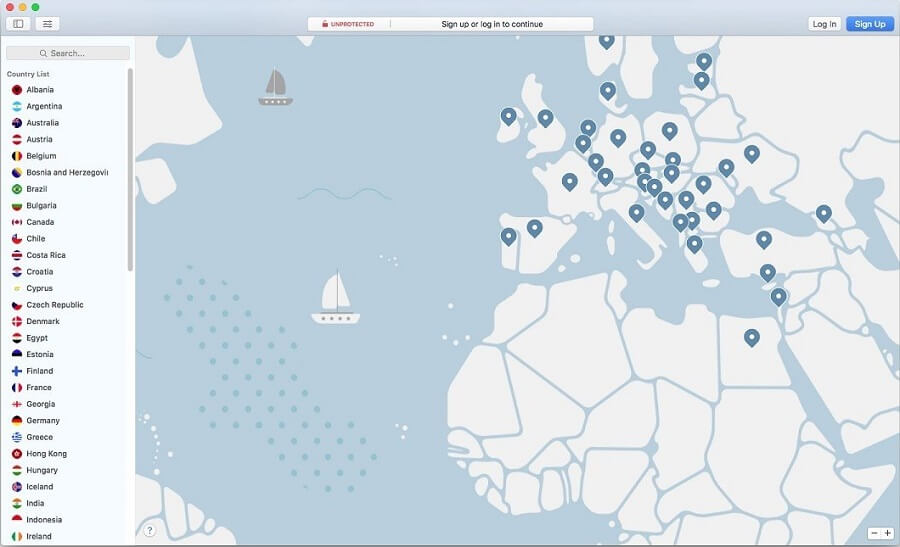900x547 pixels.
Task: Select Hong Kong in the list
Action: (x=46, y=454)
